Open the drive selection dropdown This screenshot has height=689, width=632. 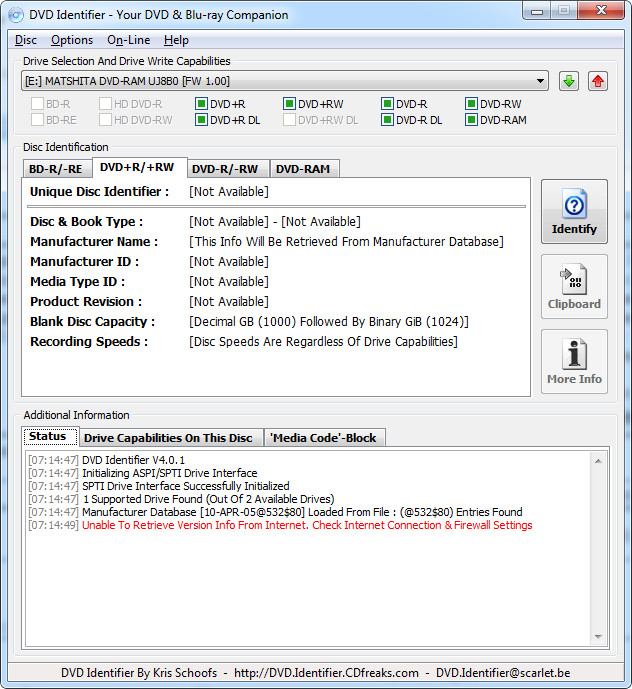click(x=541, y=81)
